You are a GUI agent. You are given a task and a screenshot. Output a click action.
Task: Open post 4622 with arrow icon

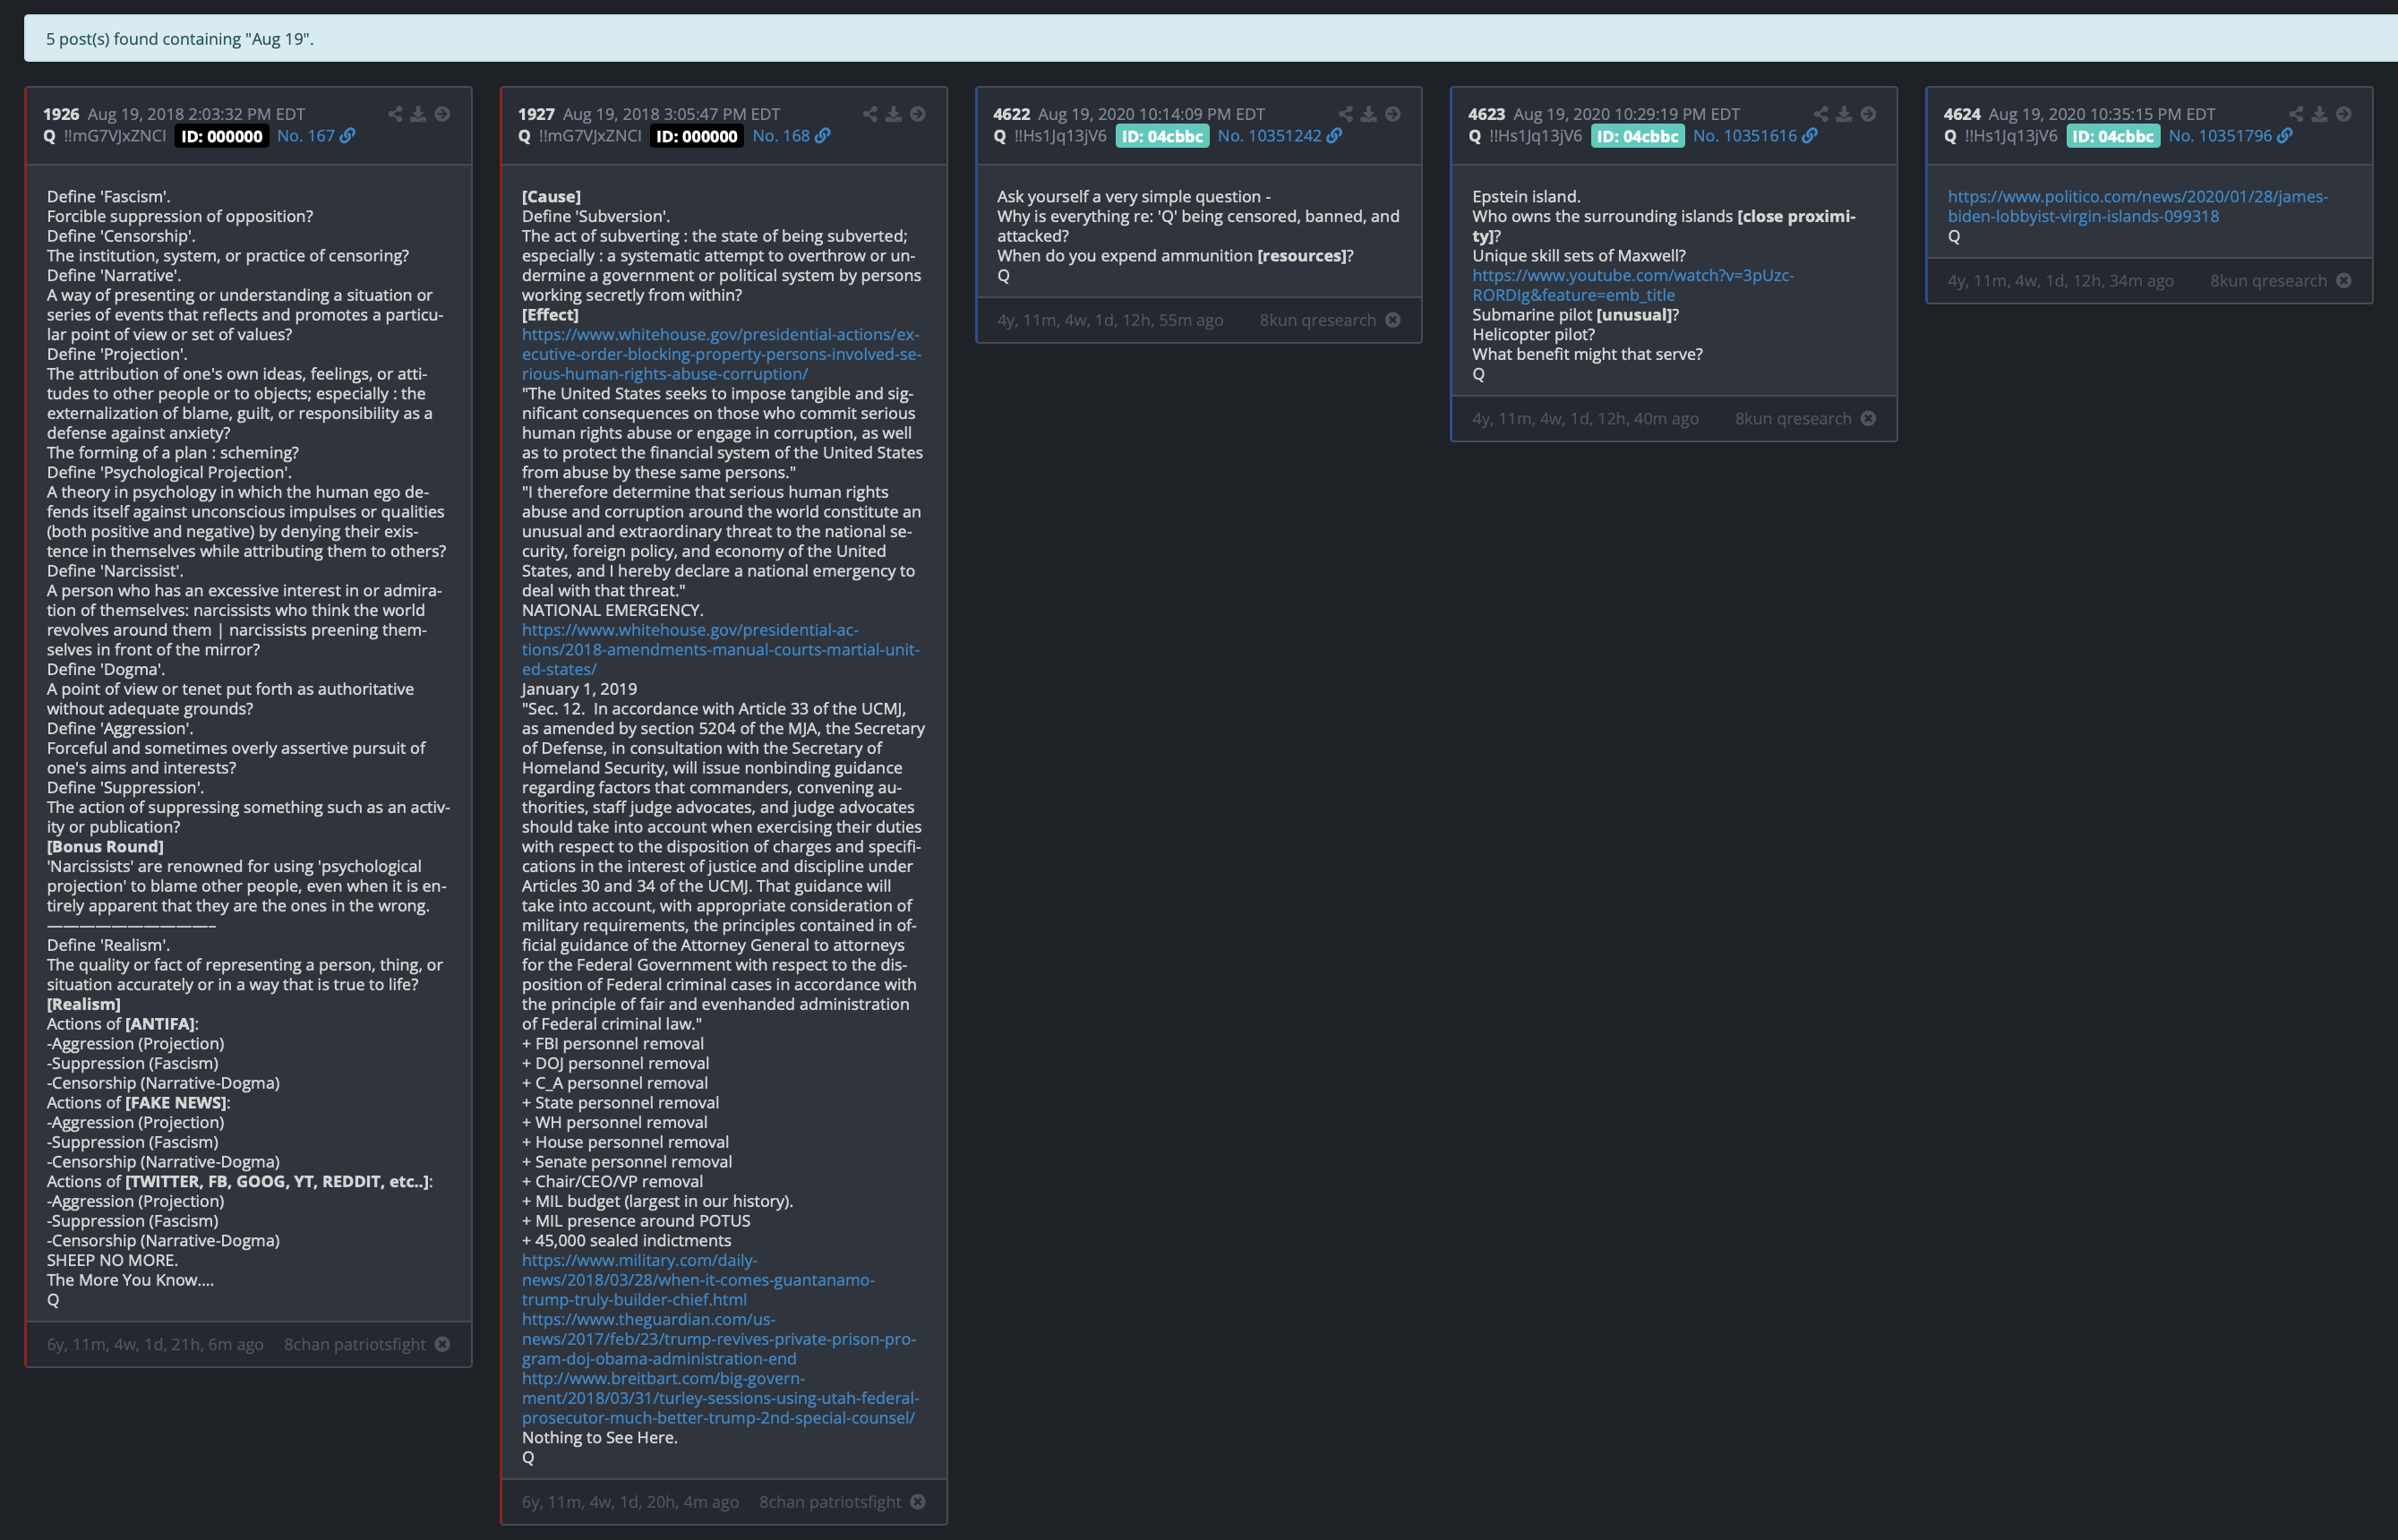[x=1392, y=114]
